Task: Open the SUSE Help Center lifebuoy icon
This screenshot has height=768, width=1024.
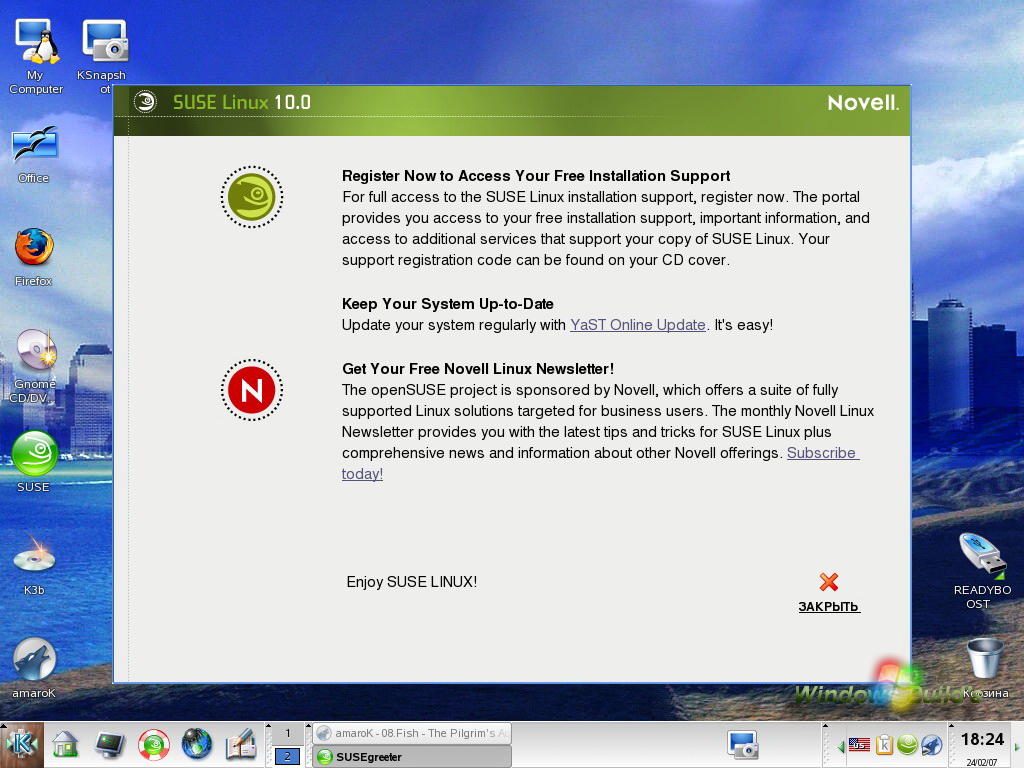Action: point(153,744)
